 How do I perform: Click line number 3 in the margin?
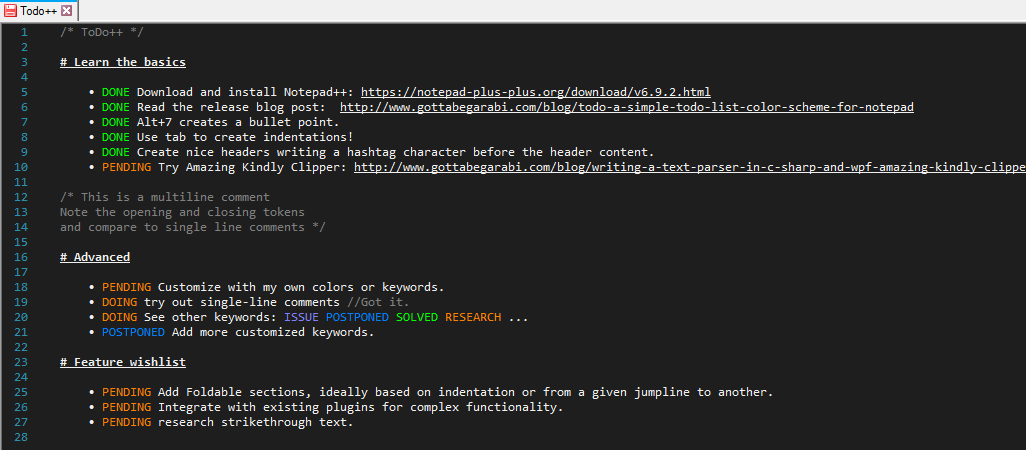click(24, 62)
